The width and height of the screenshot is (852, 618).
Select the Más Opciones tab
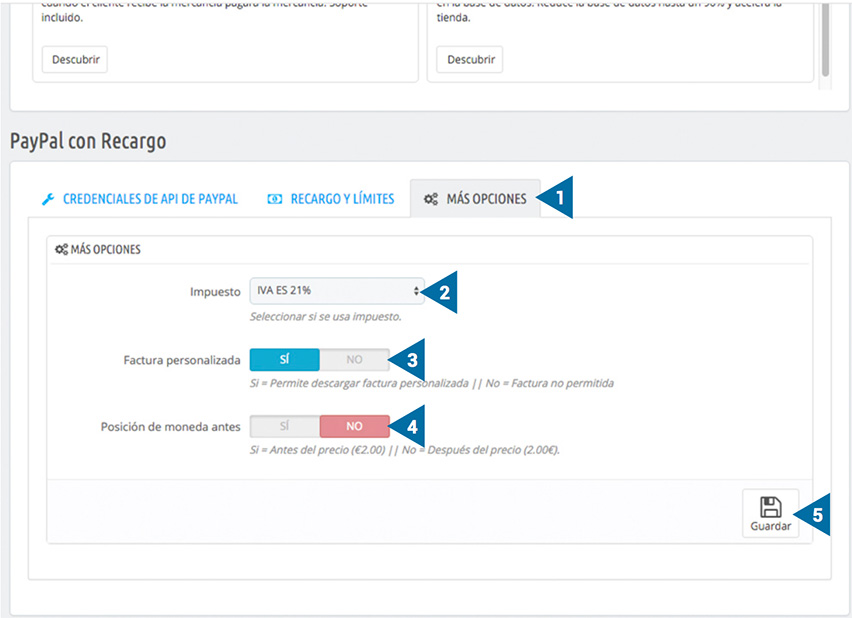tap(475, 199)
